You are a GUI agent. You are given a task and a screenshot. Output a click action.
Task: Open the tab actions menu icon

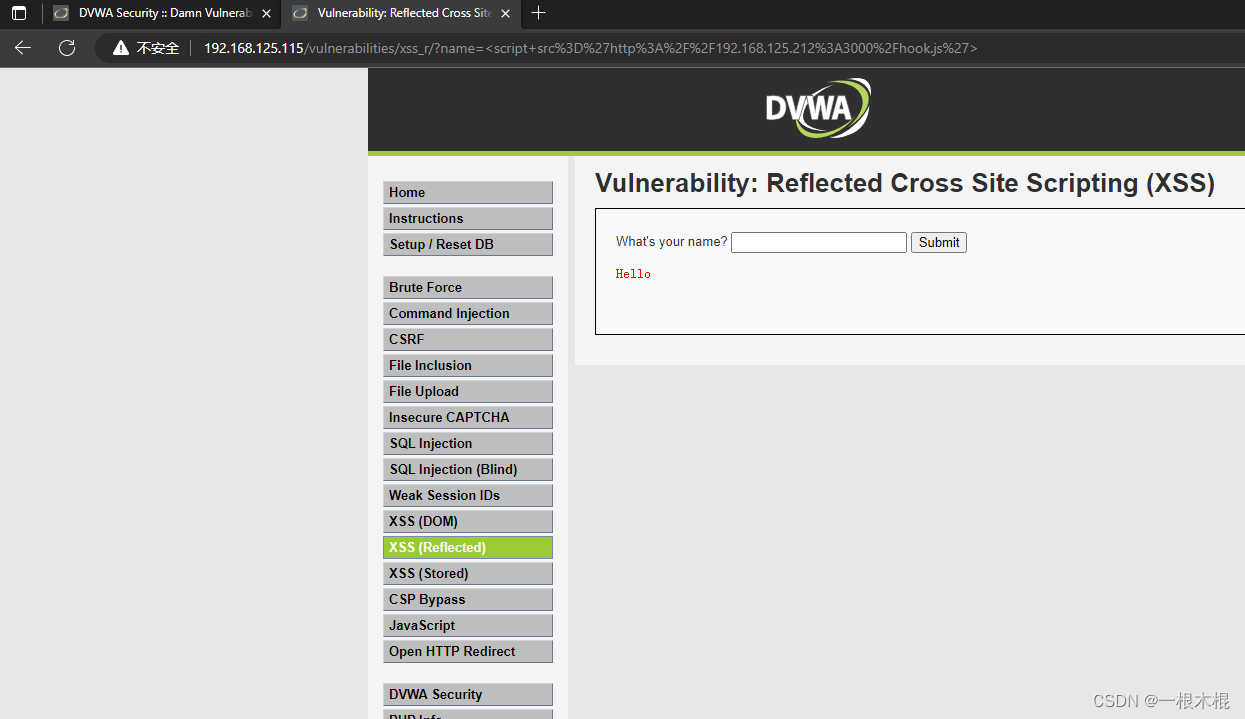click(x=19, y=13)
